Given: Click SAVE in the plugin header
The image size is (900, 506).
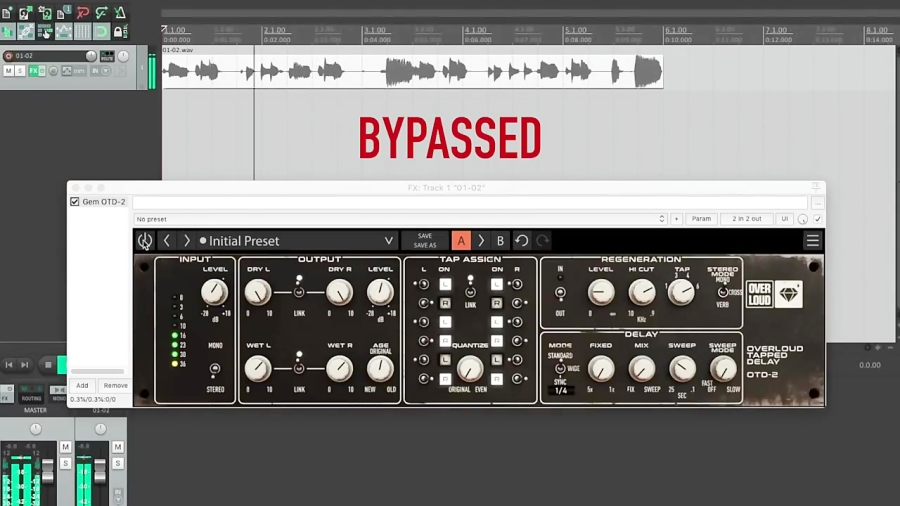Looking at the screenshot, I should point(425,236).
